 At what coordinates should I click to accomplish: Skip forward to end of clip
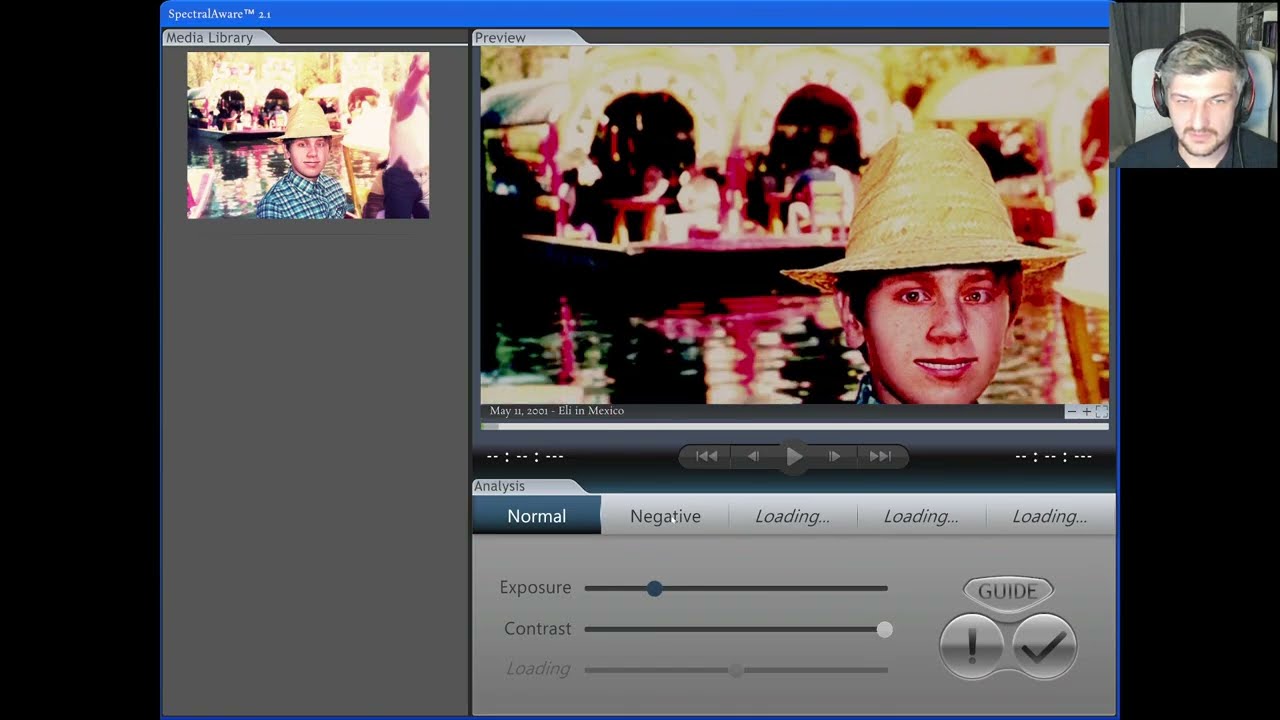(x=880, y=456)
